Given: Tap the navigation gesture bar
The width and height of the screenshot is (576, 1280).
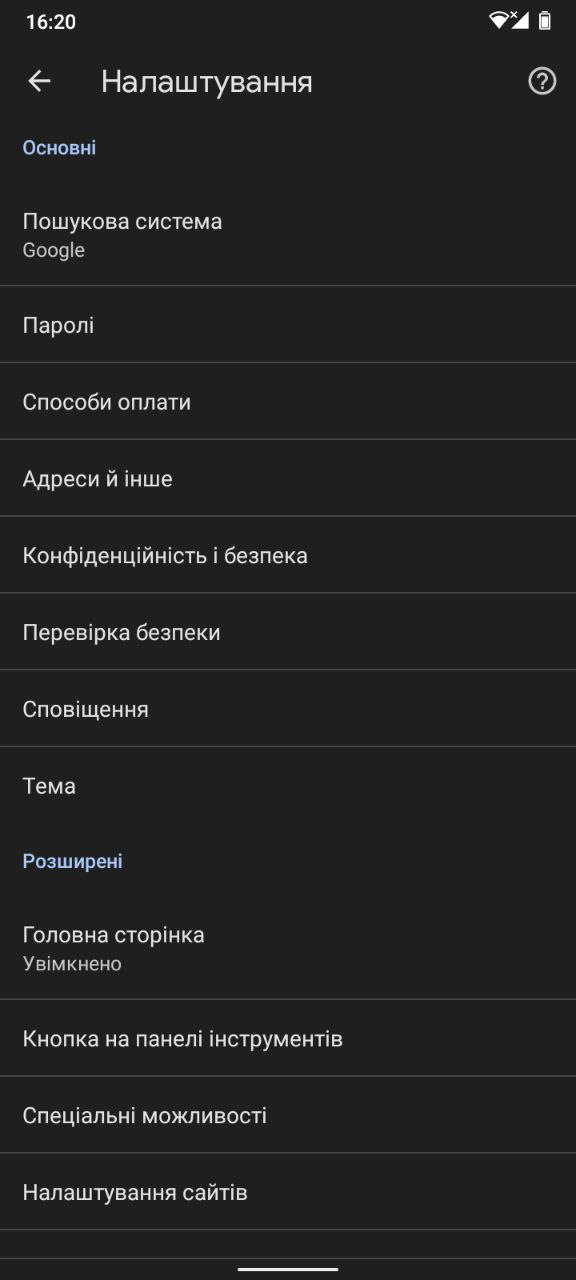Looking at the screenshot, I should (288, 1269).
